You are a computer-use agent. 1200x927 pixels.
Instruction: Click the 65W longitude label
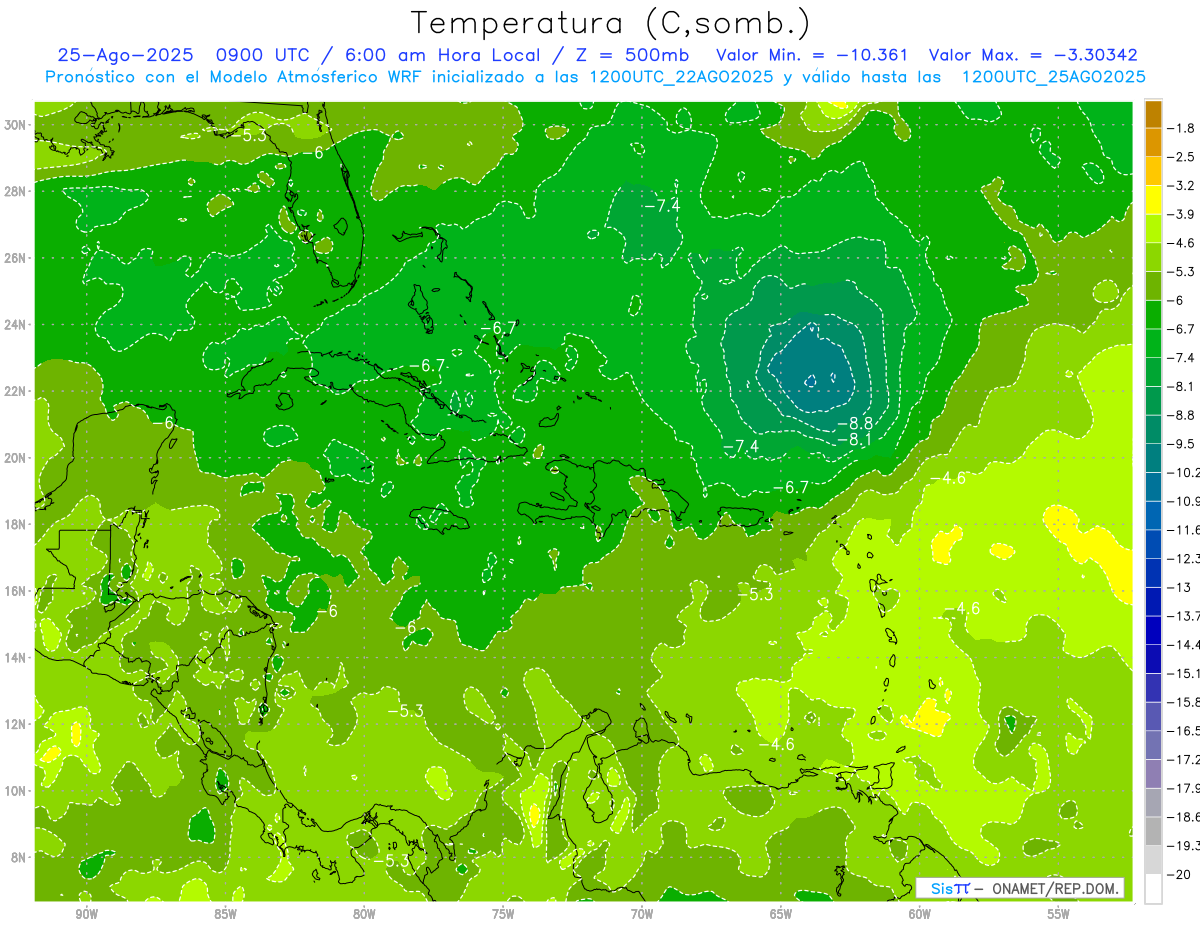click(x=781, y=914)
